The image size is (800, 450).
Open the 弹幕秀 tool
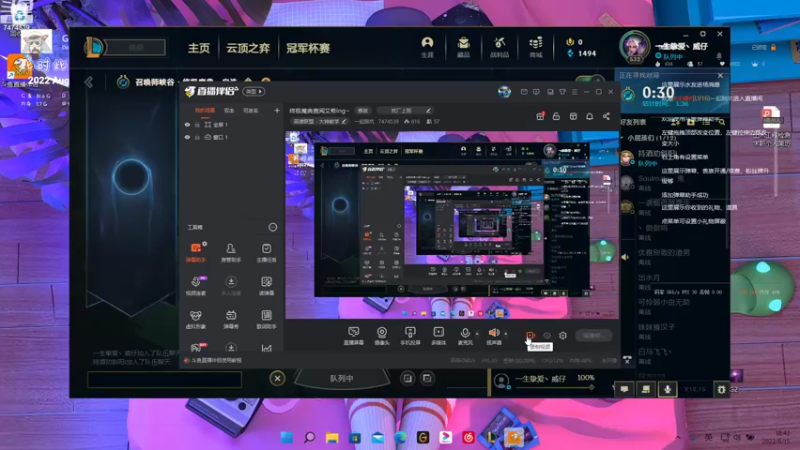click(x=231, y=319)
